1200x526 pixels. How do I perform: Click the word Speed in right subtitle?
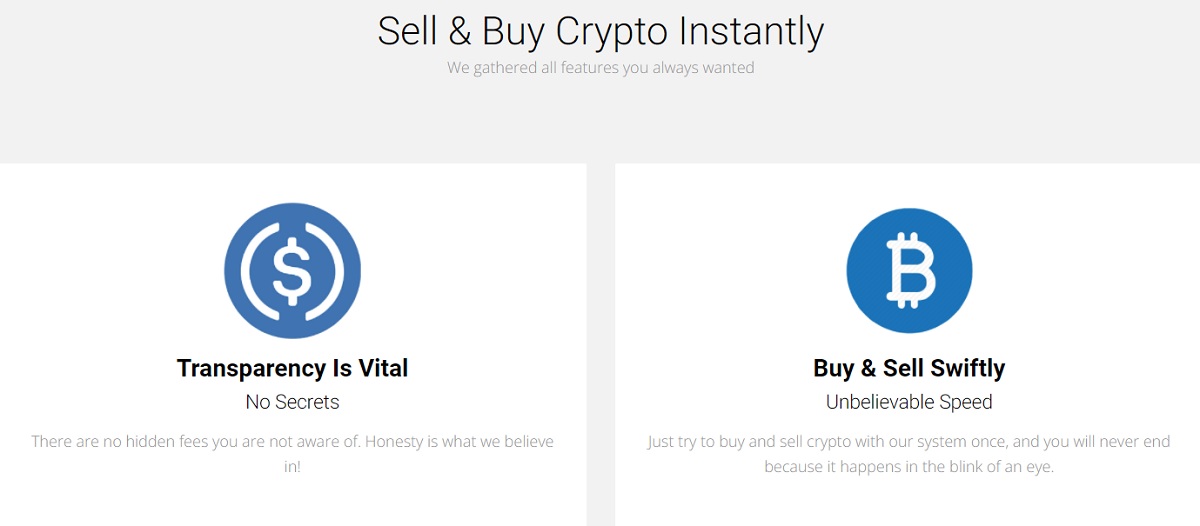[965, 402]
